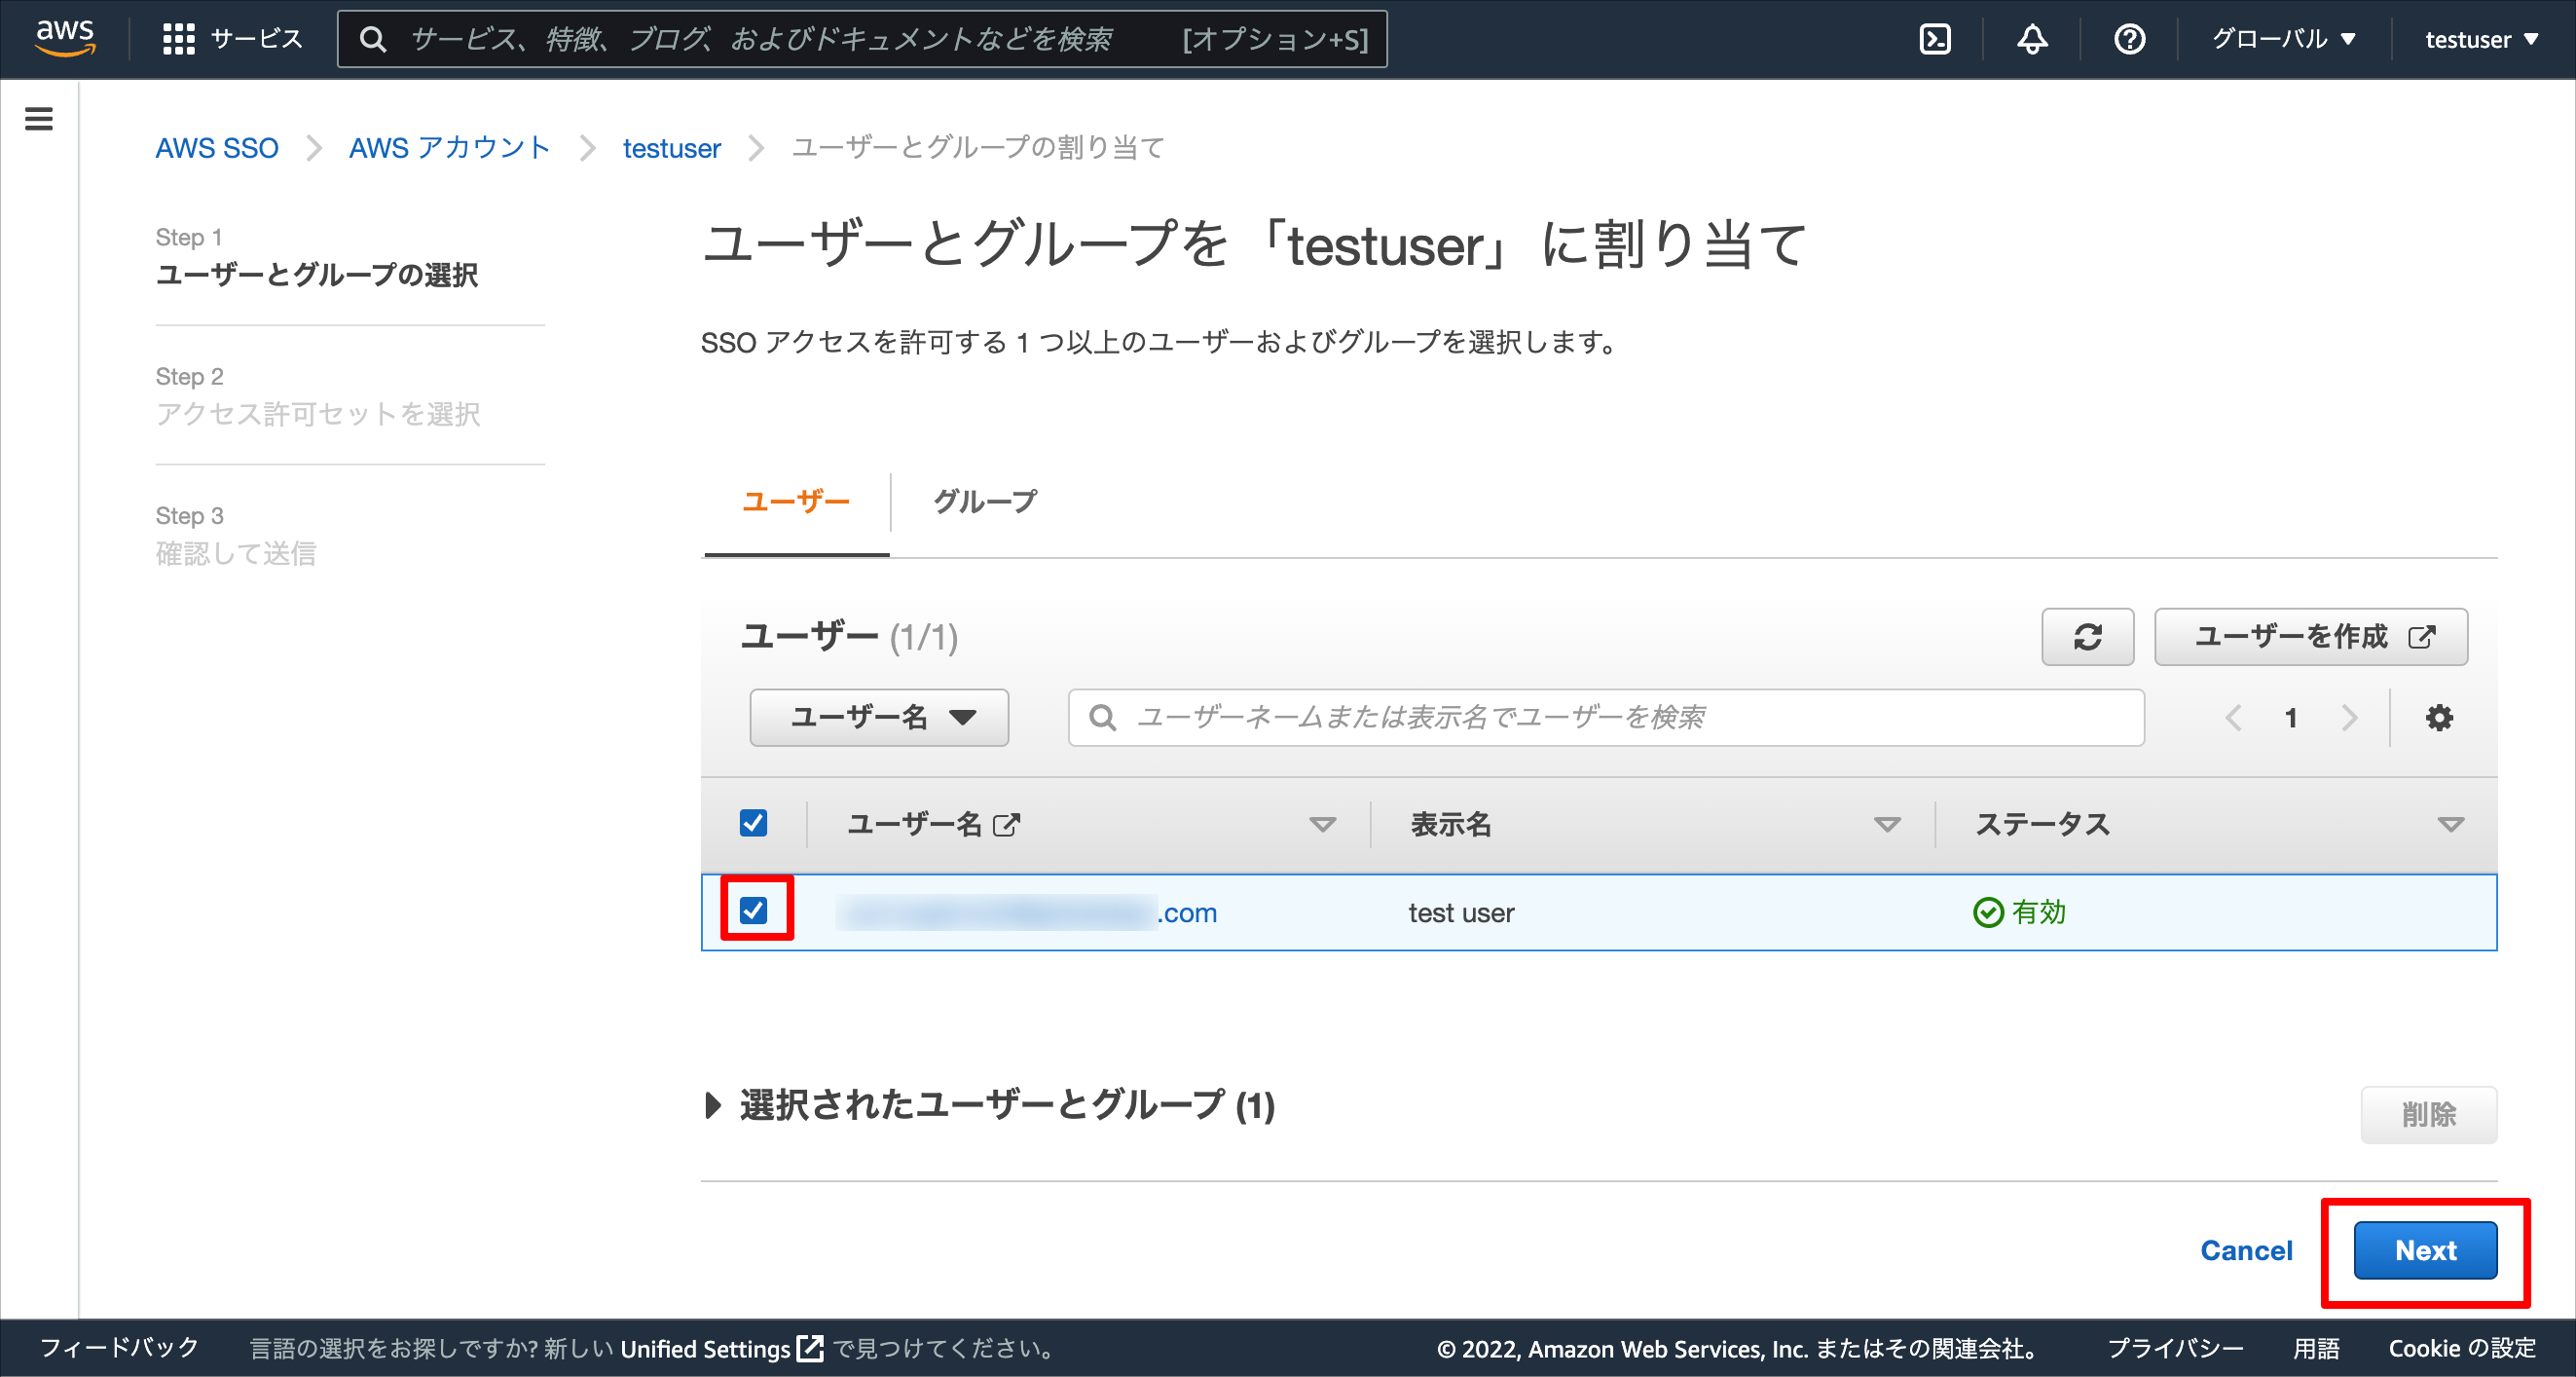Click the refresh users icon button
This screenshot has width=2576, height=1377.
(x=2087, y=636)
